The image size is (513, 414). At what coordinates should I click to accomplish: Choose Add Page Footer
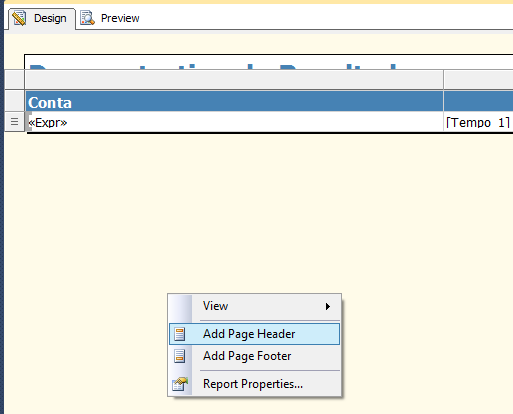[x=254, y=356]
